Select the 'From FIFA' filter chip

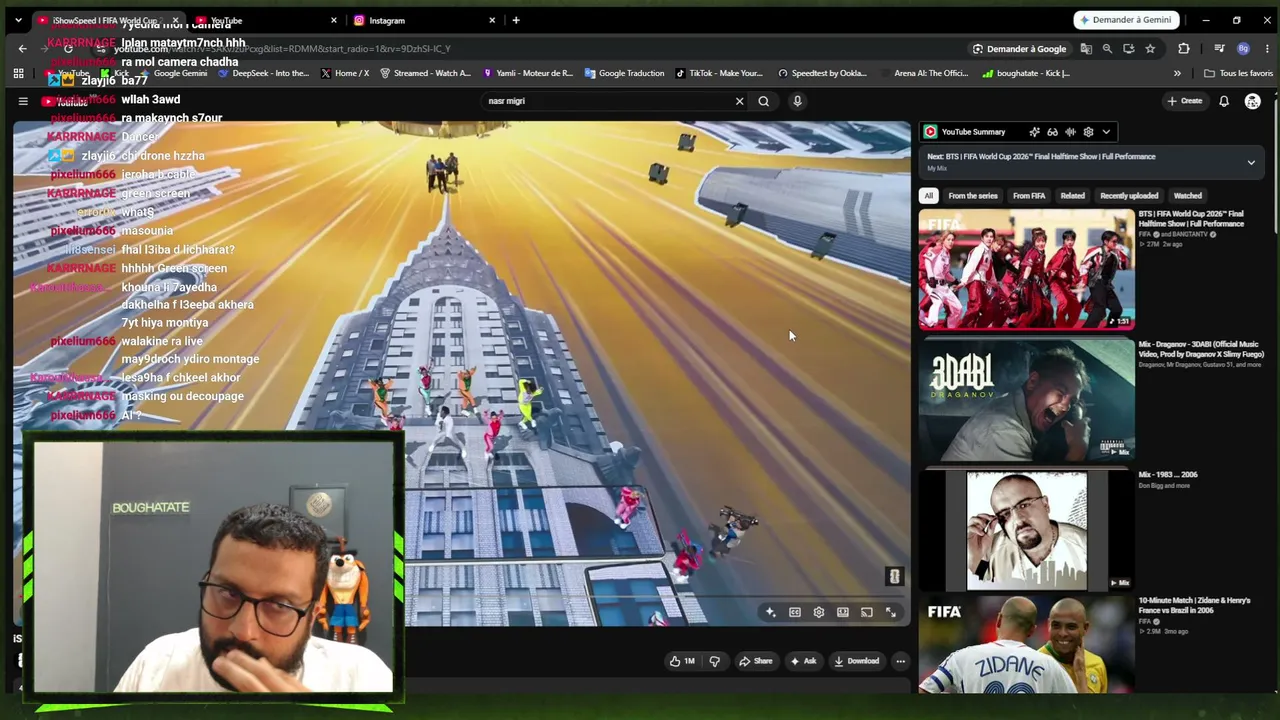click(x=1029, y=196)
